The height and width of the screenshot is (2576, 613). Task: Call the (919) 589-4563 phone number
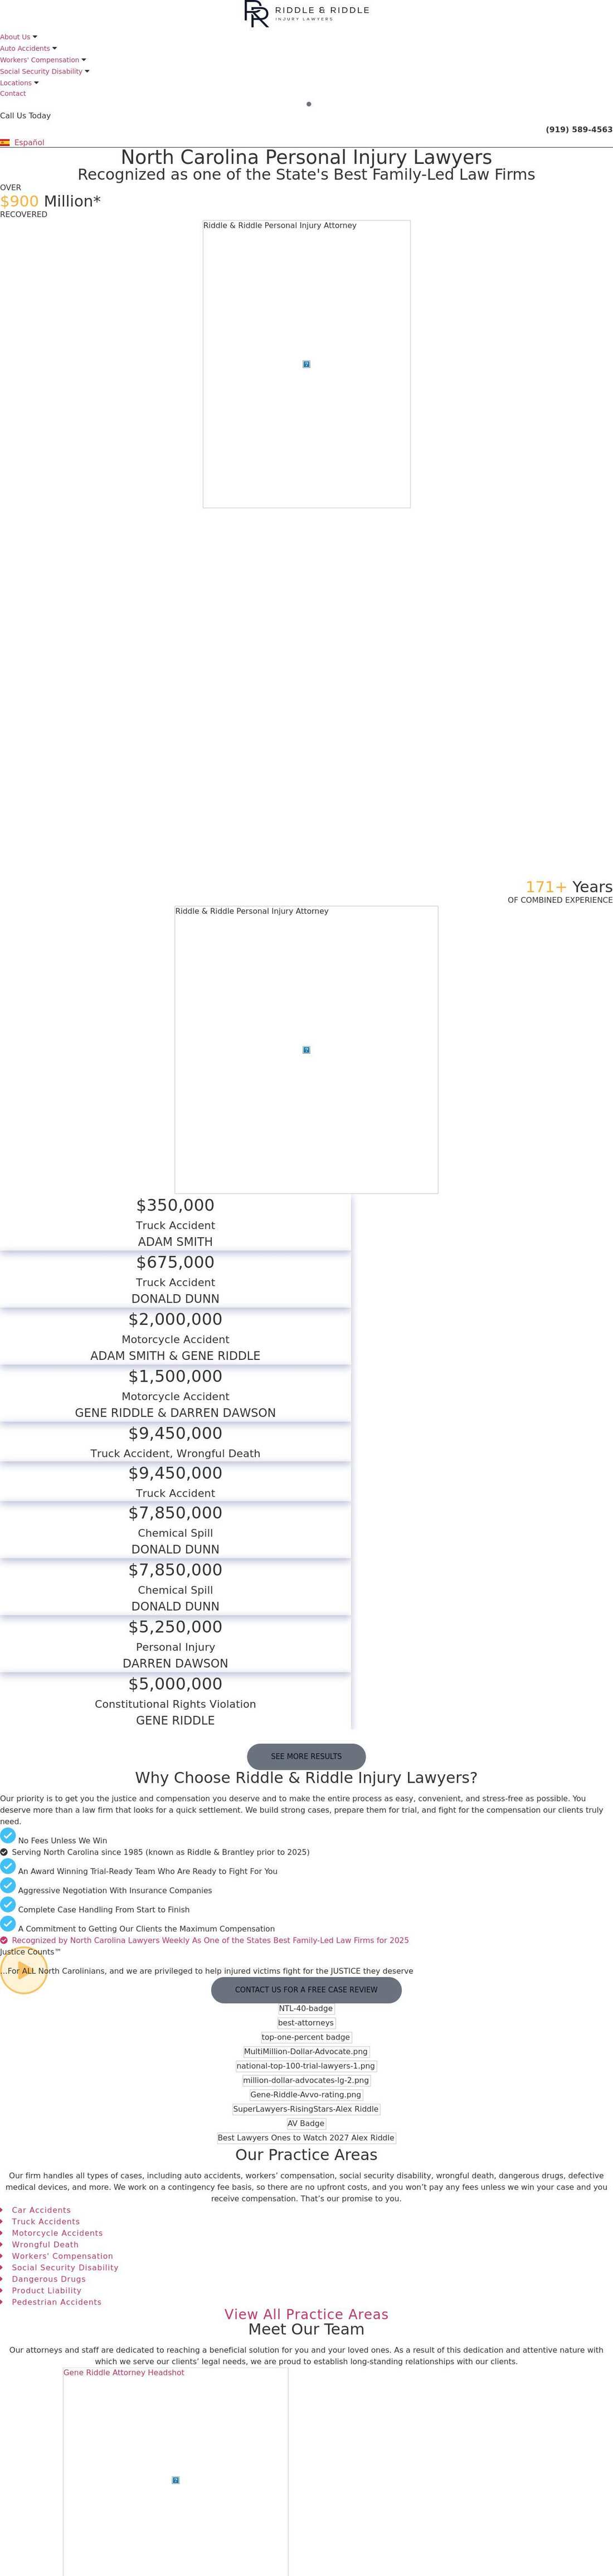pyautogui.click(x=579, y=129)
